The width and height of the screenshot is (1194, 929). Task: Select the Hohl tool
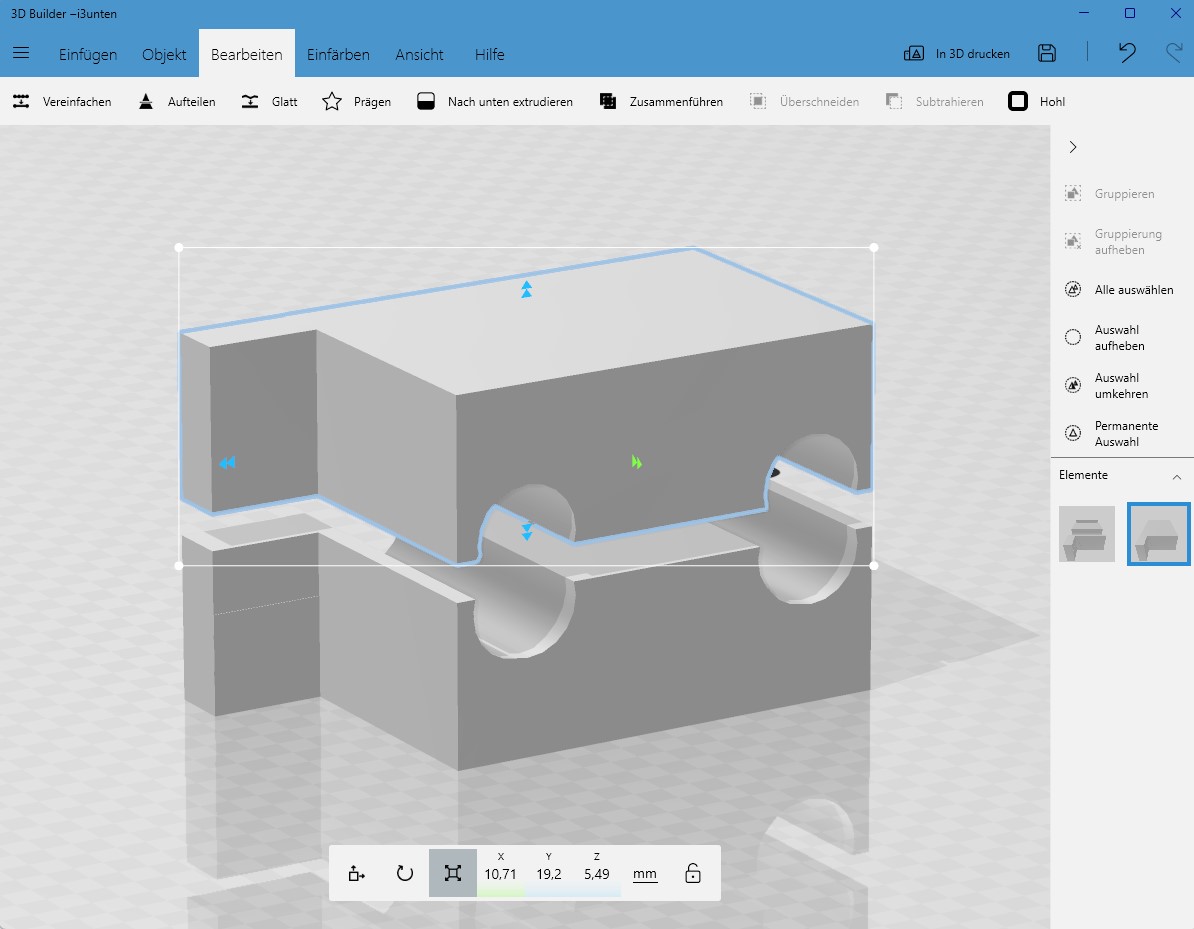pyautogui.click(x=1019, y=101)
